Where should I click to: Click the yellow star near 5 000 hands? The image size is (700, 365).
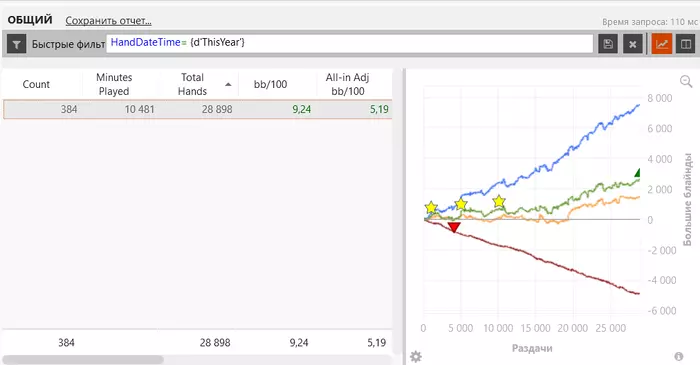(x=461, y=204)
